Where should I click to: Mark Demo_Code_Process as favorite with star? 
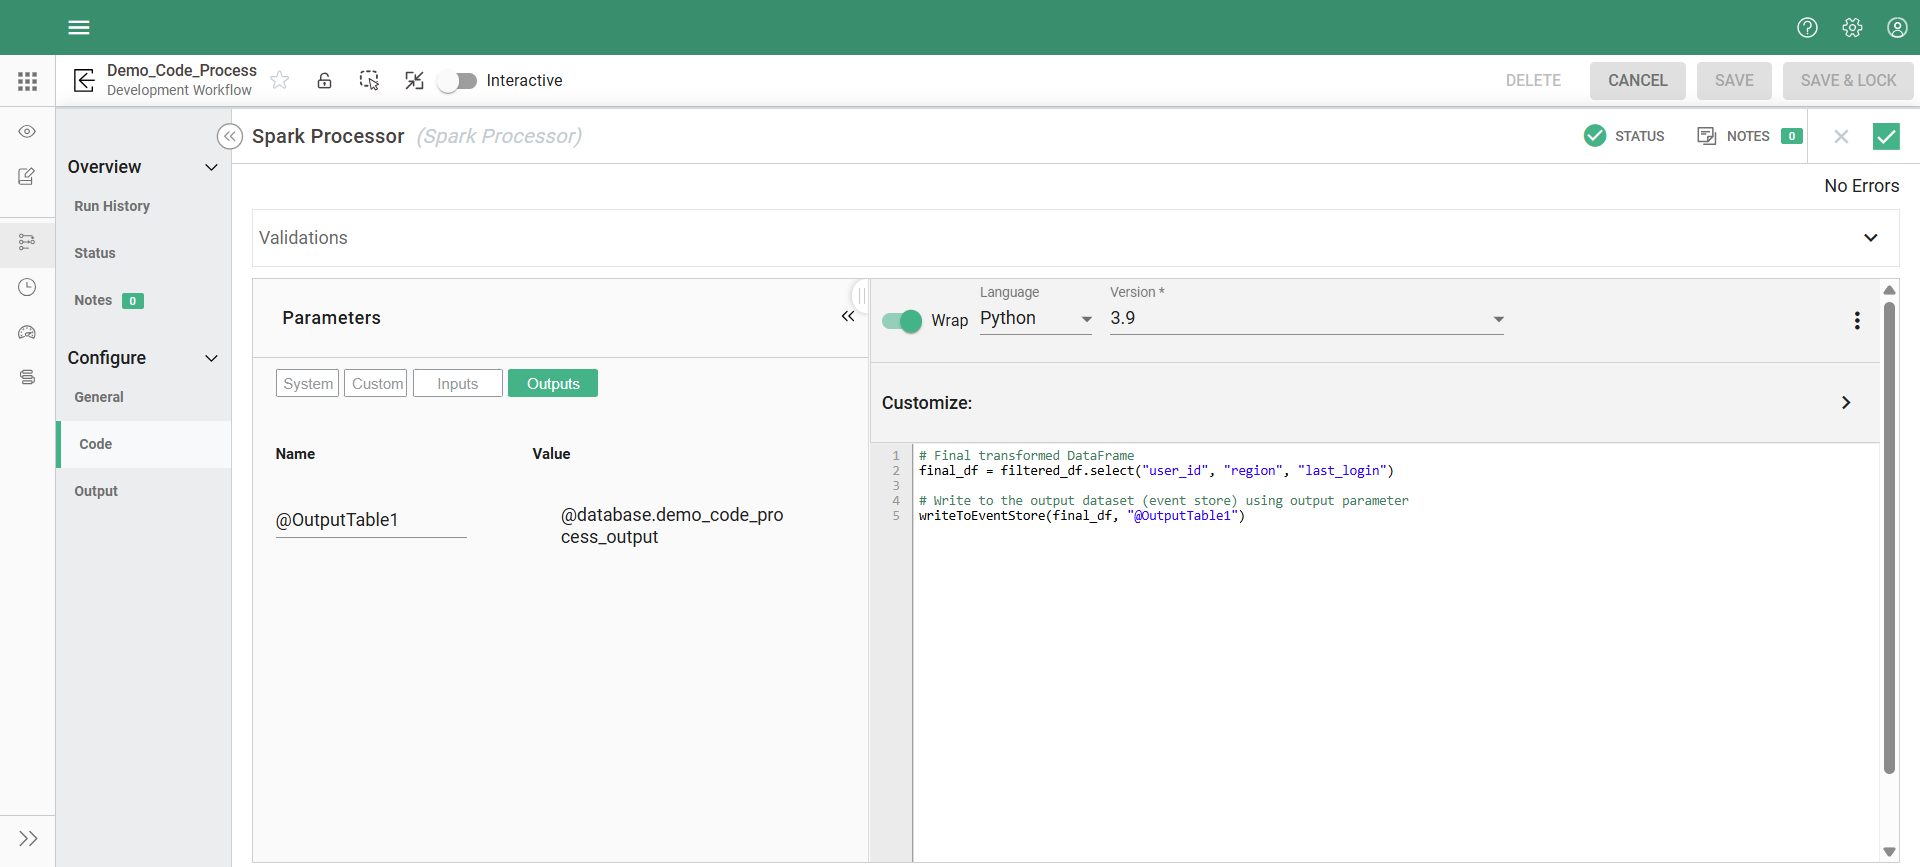(280, 80)
